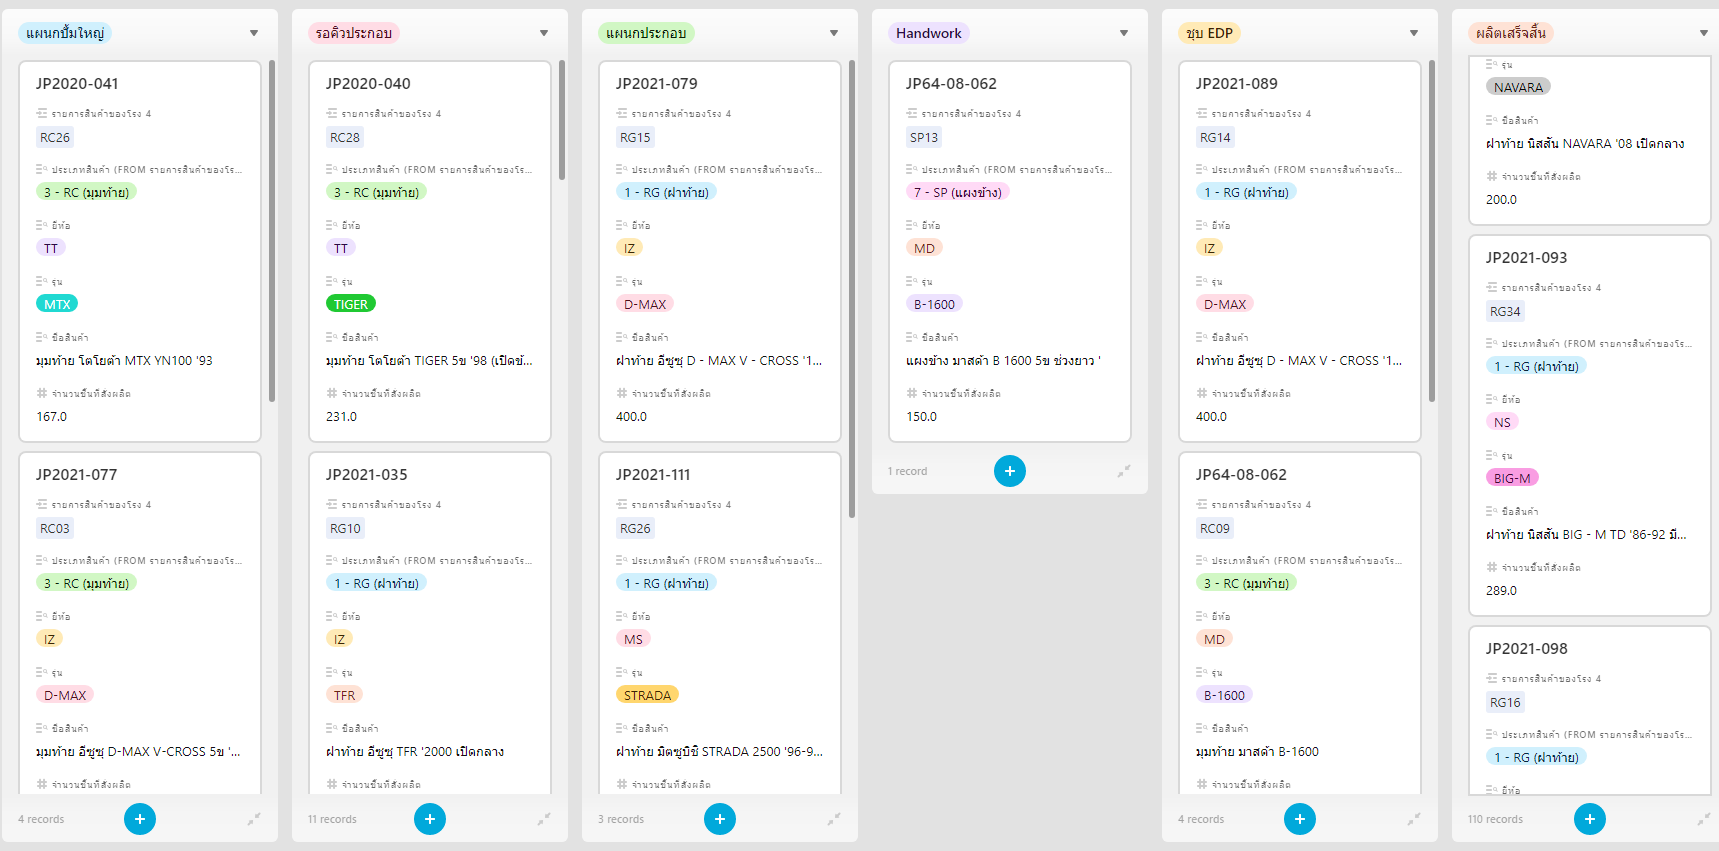
Task: Click the NAVARA model tag
Action: [1518, 87]
